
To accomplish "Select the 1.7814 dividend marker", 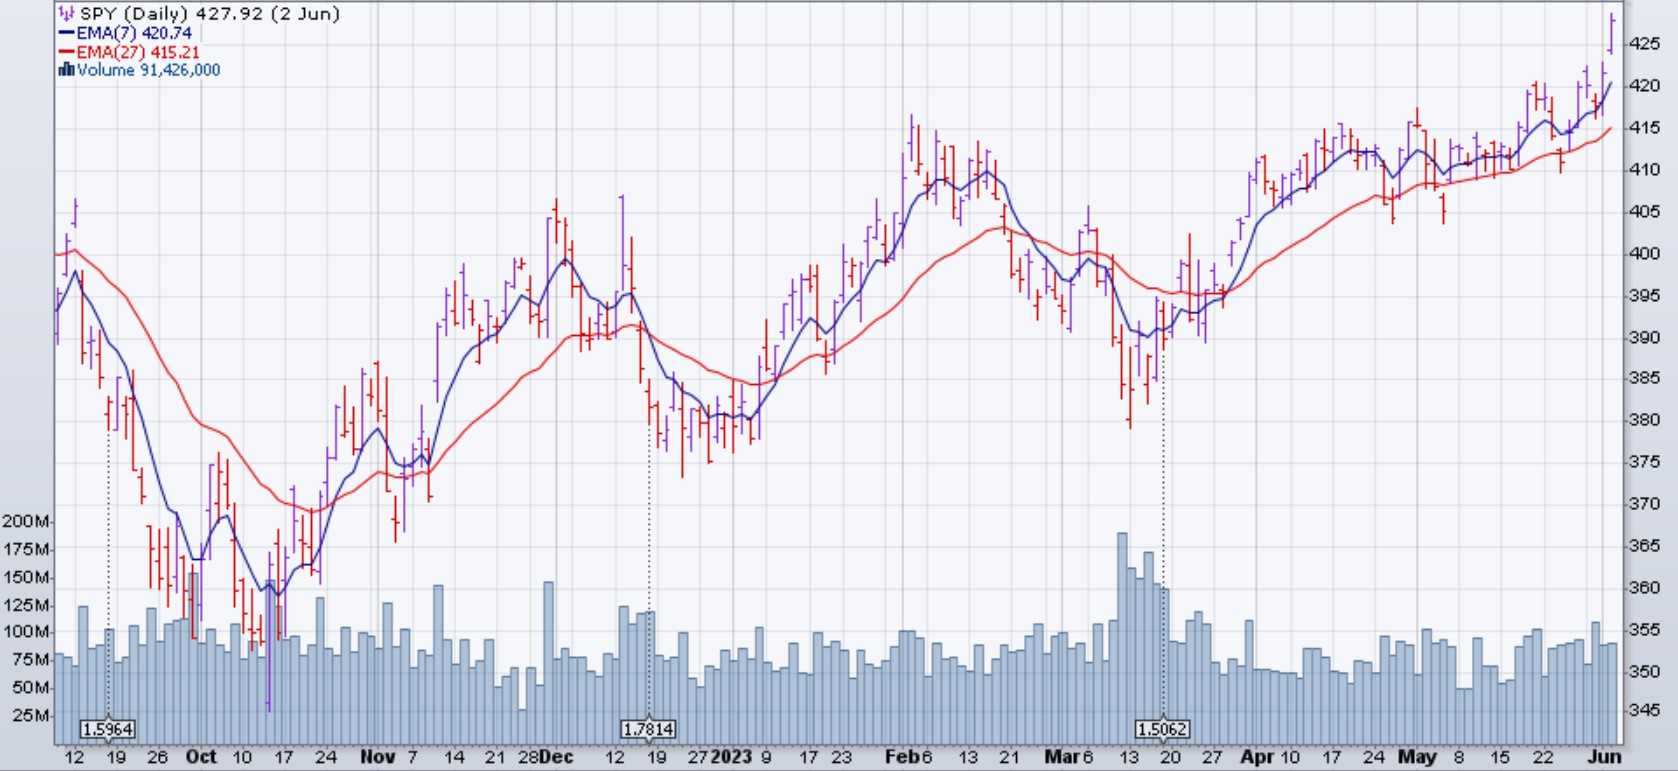I will (x=648, y=729).
